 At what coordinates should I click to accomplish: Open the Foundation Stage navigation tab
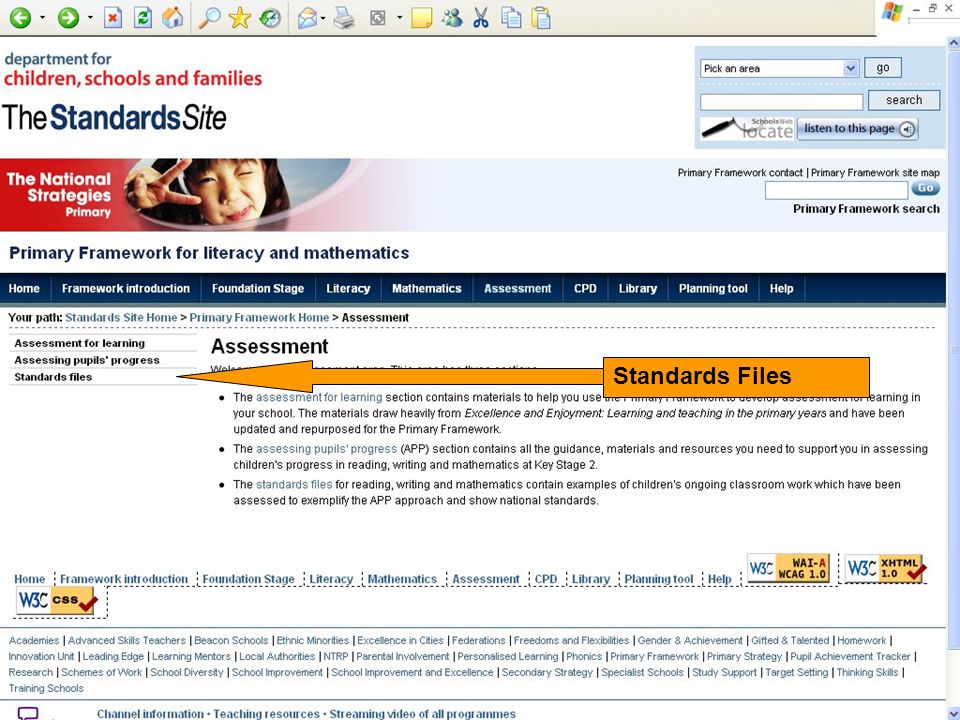(258, 288)
